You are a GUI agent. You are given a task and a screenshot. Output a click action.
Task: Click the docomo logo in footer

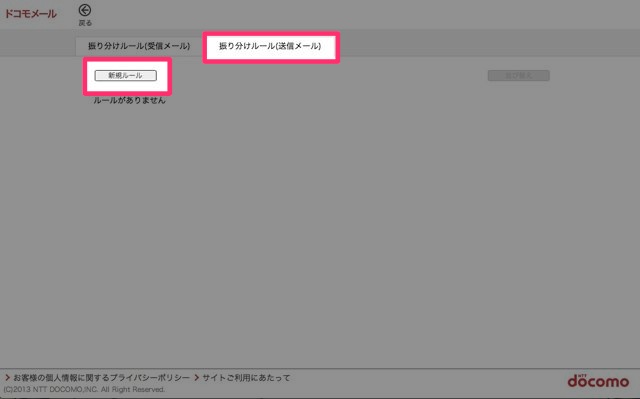click(598, 381)
